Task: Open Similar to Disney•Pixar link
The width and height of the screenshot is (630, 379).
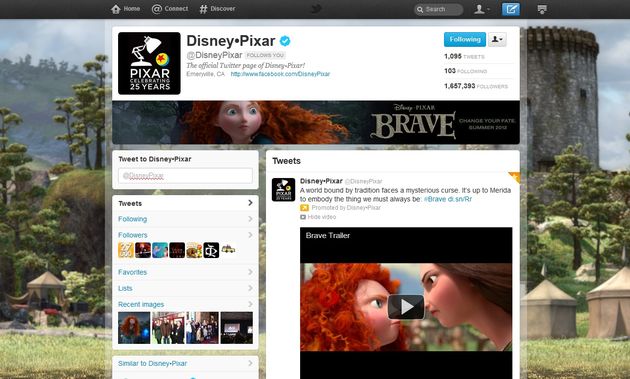Action: (152, 363)
